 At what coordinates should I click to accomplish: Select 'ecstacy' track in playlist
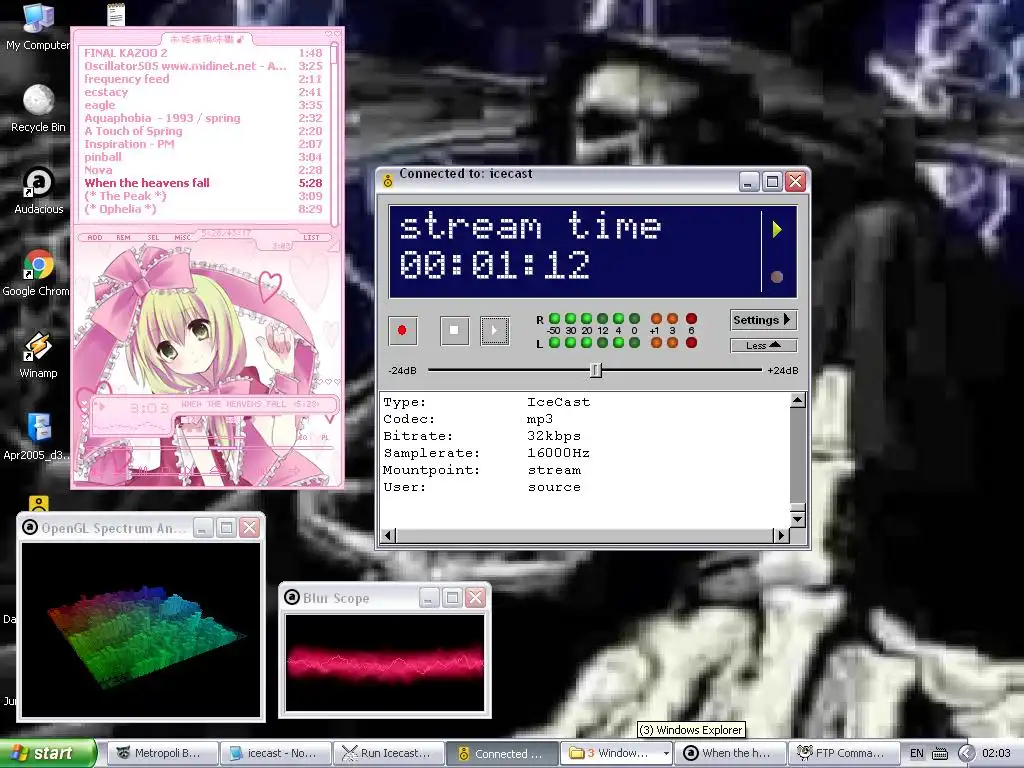click(x=203, y=92)
